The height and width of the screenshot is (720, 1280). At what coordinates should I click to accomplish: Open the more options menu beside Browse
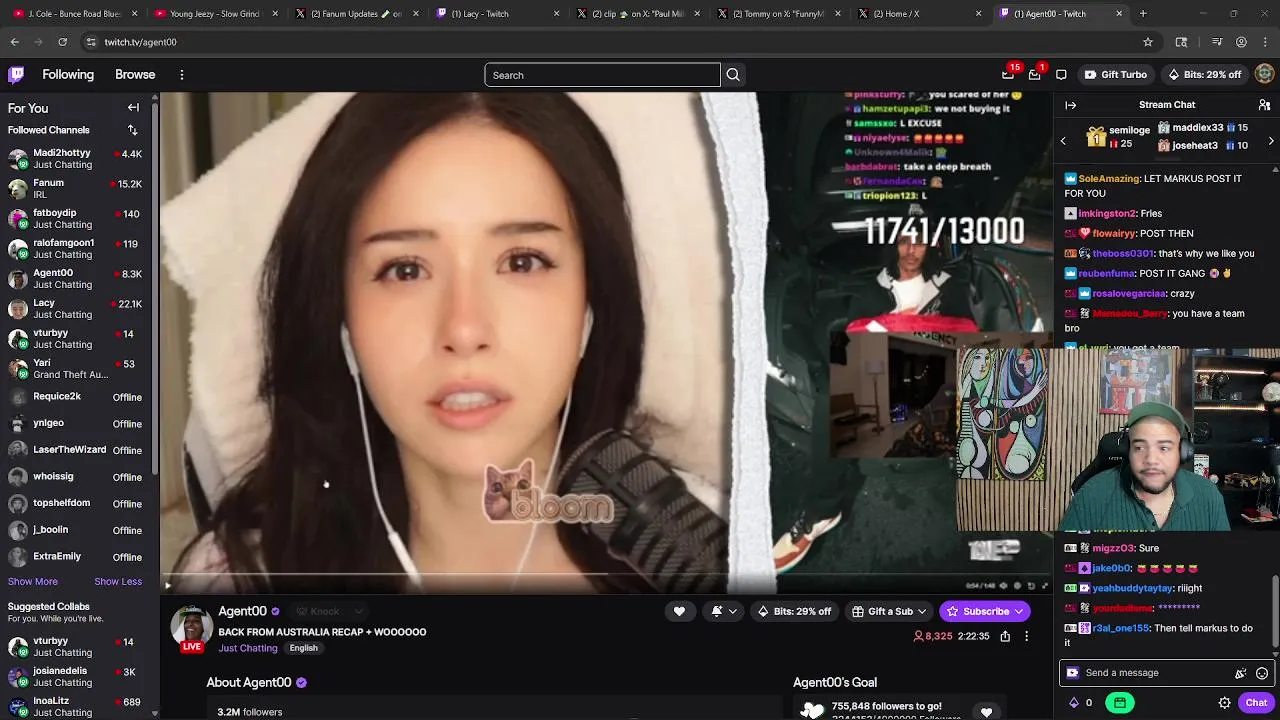(181, 75)
